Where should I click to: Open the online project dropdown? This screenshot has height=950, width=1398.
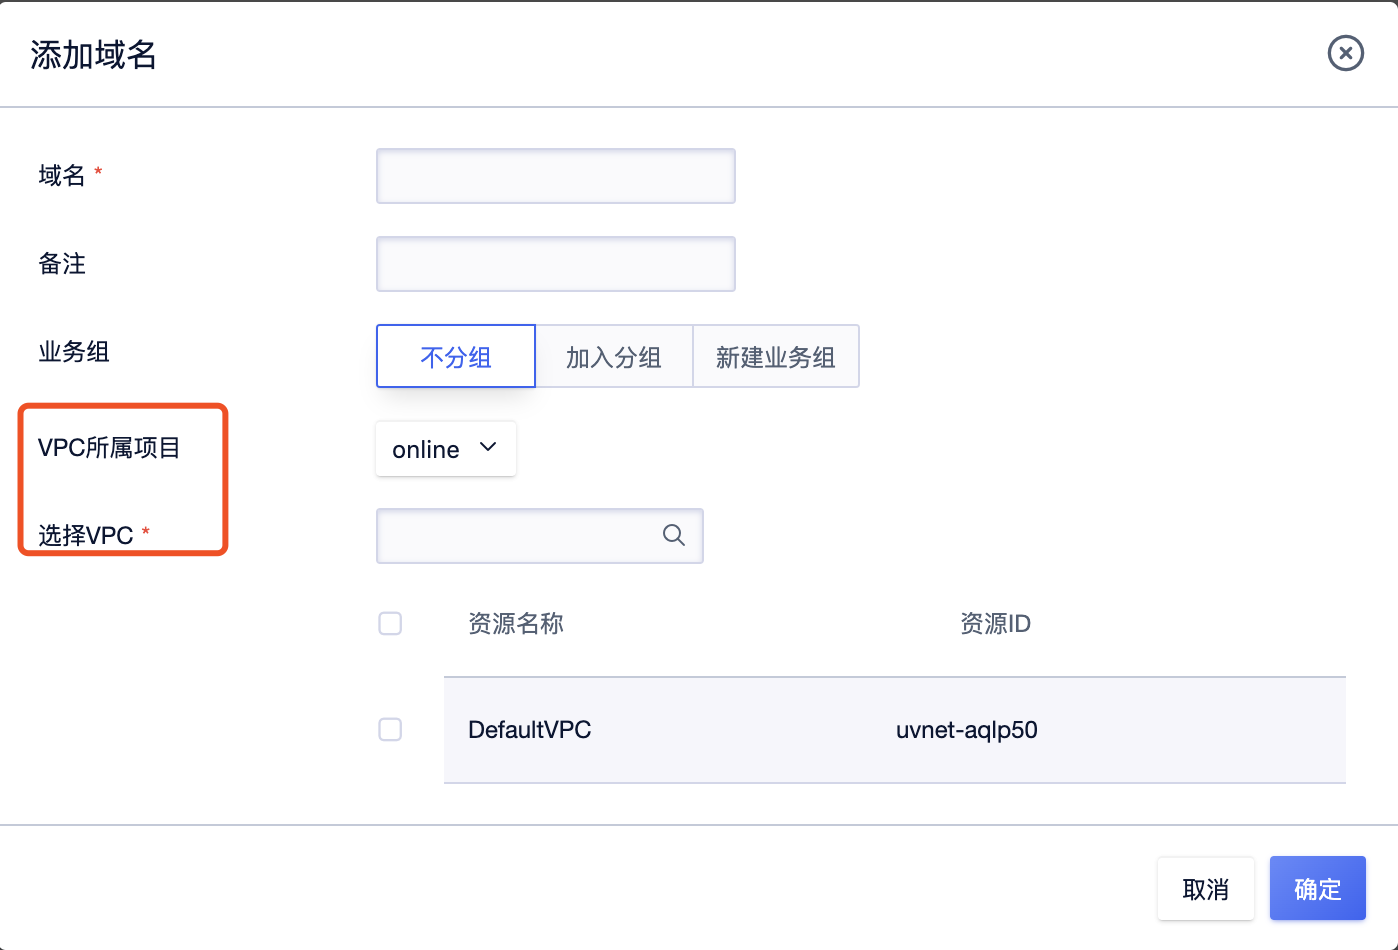(x=426, y=449)
